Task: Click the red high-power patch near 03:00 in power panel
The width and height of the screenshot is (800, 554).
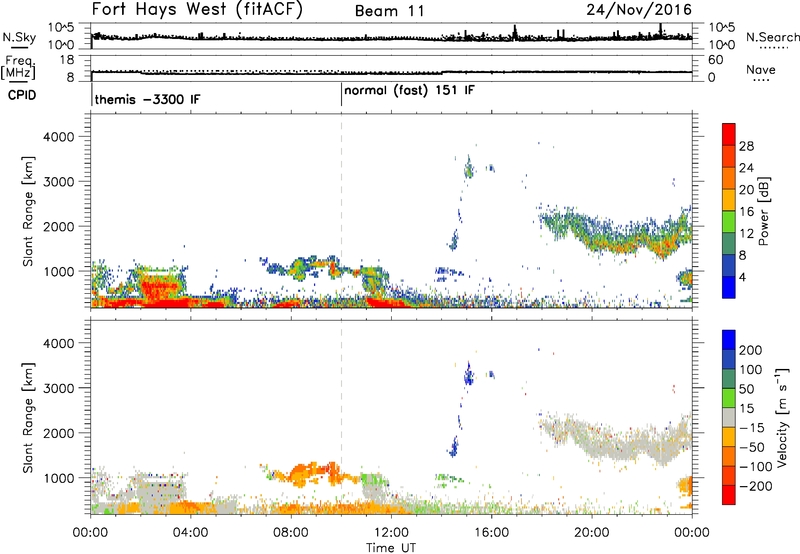Action: point(159,289)
